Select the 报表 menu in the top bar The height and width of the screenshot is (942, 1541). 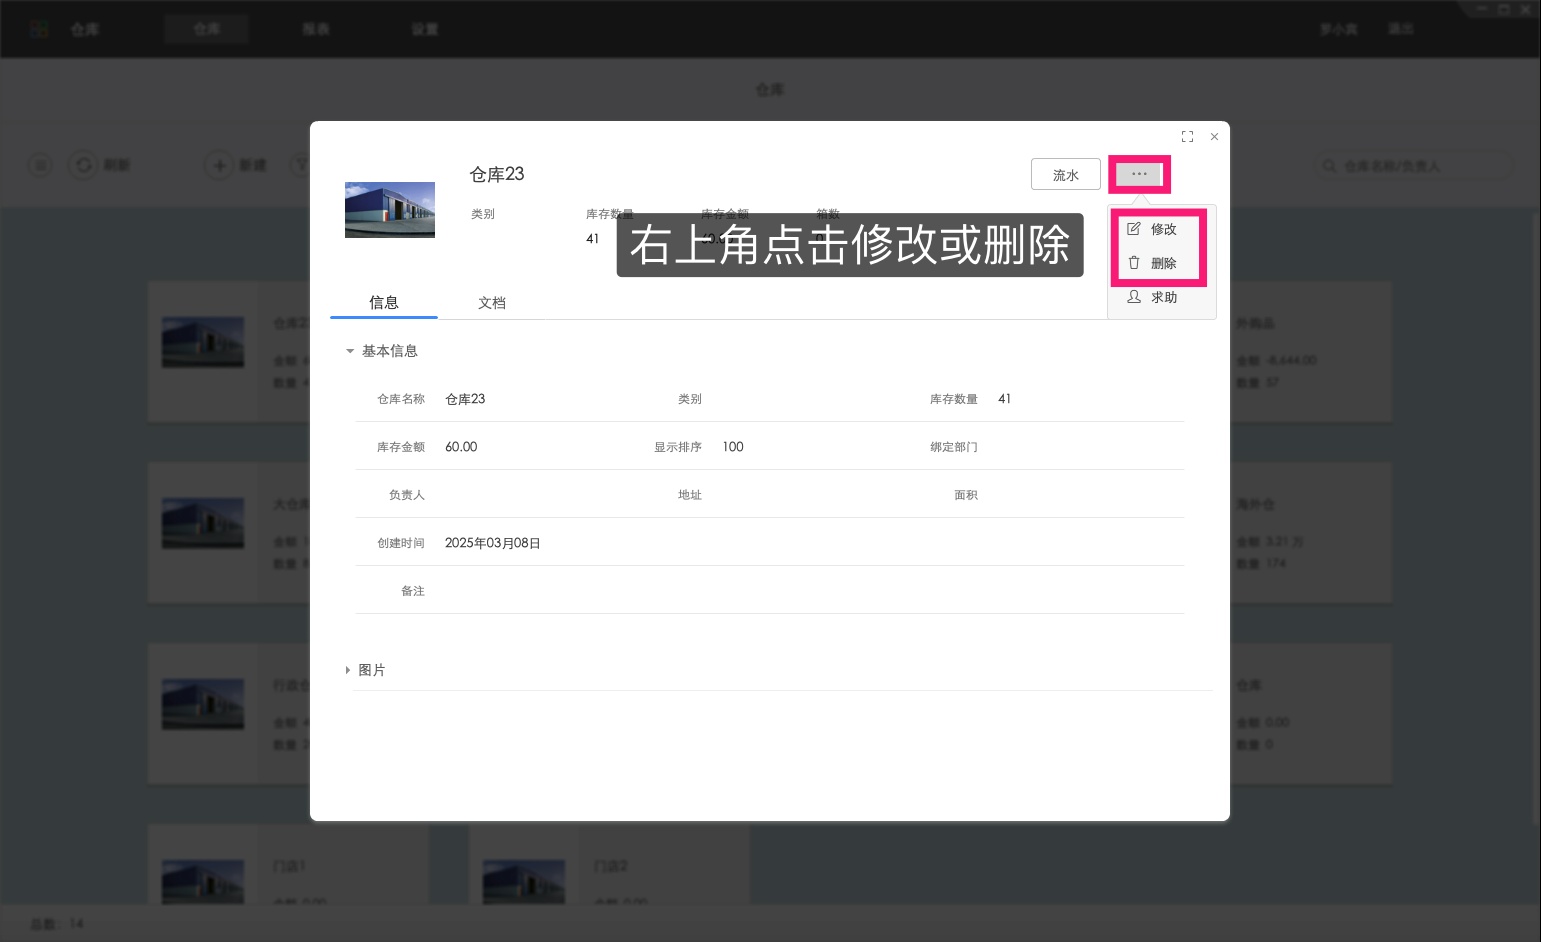316,28
